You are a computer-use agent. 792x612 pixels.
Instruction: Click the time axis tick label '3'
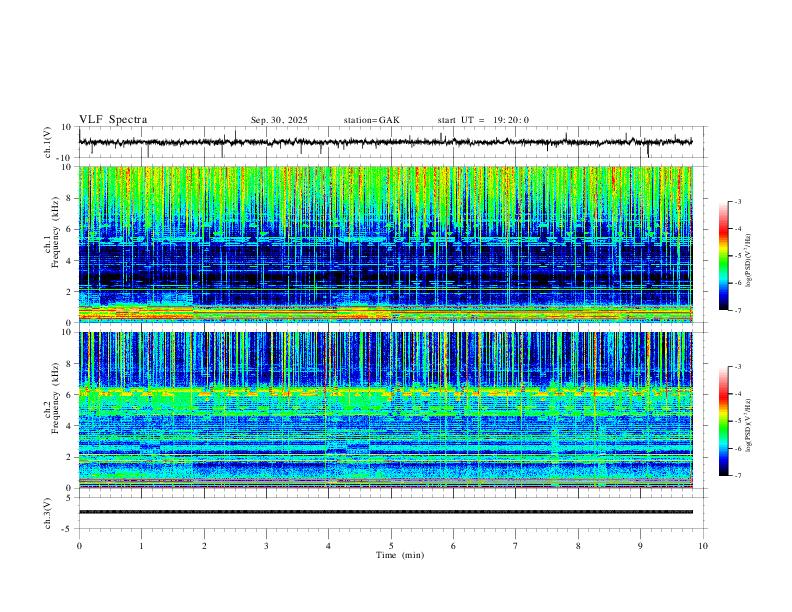[266, 546]
